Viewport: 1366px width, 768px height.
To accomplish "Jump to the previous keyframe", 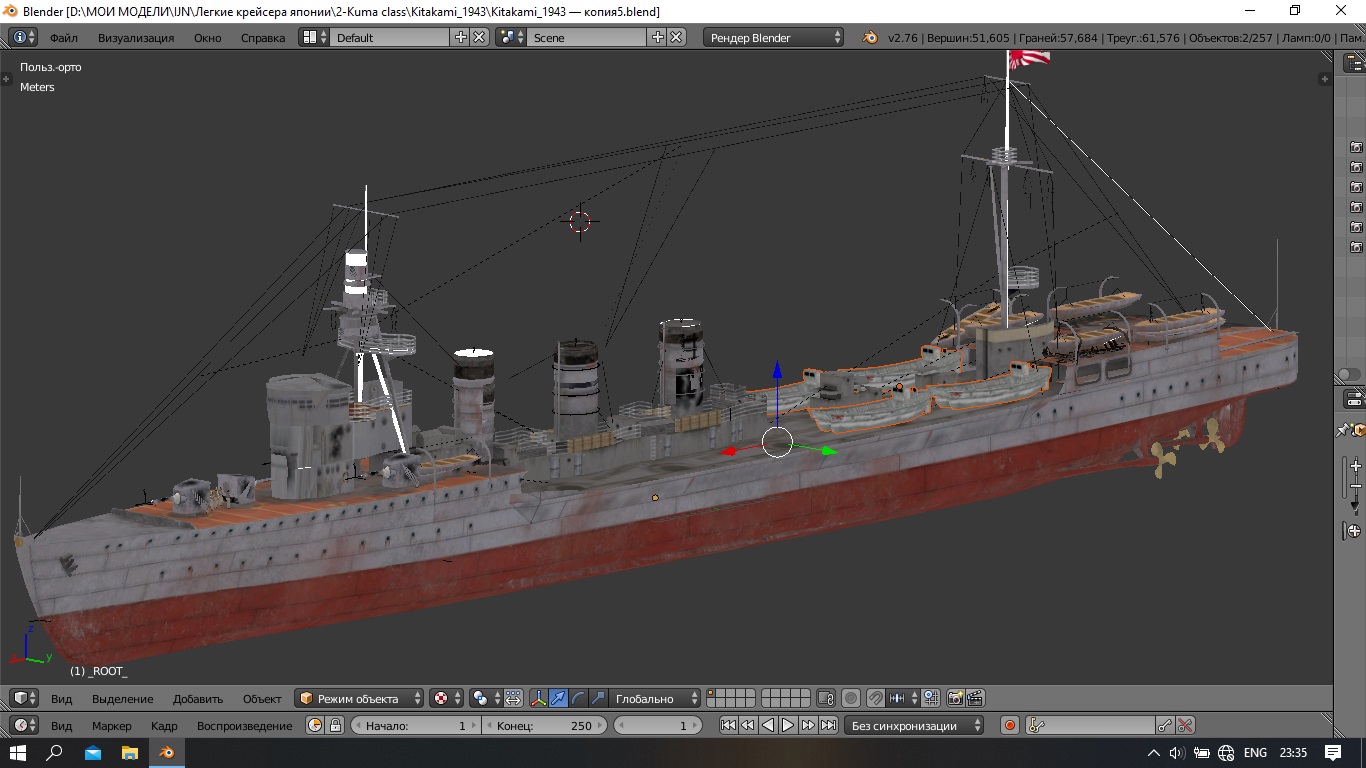I will (748, 725).
